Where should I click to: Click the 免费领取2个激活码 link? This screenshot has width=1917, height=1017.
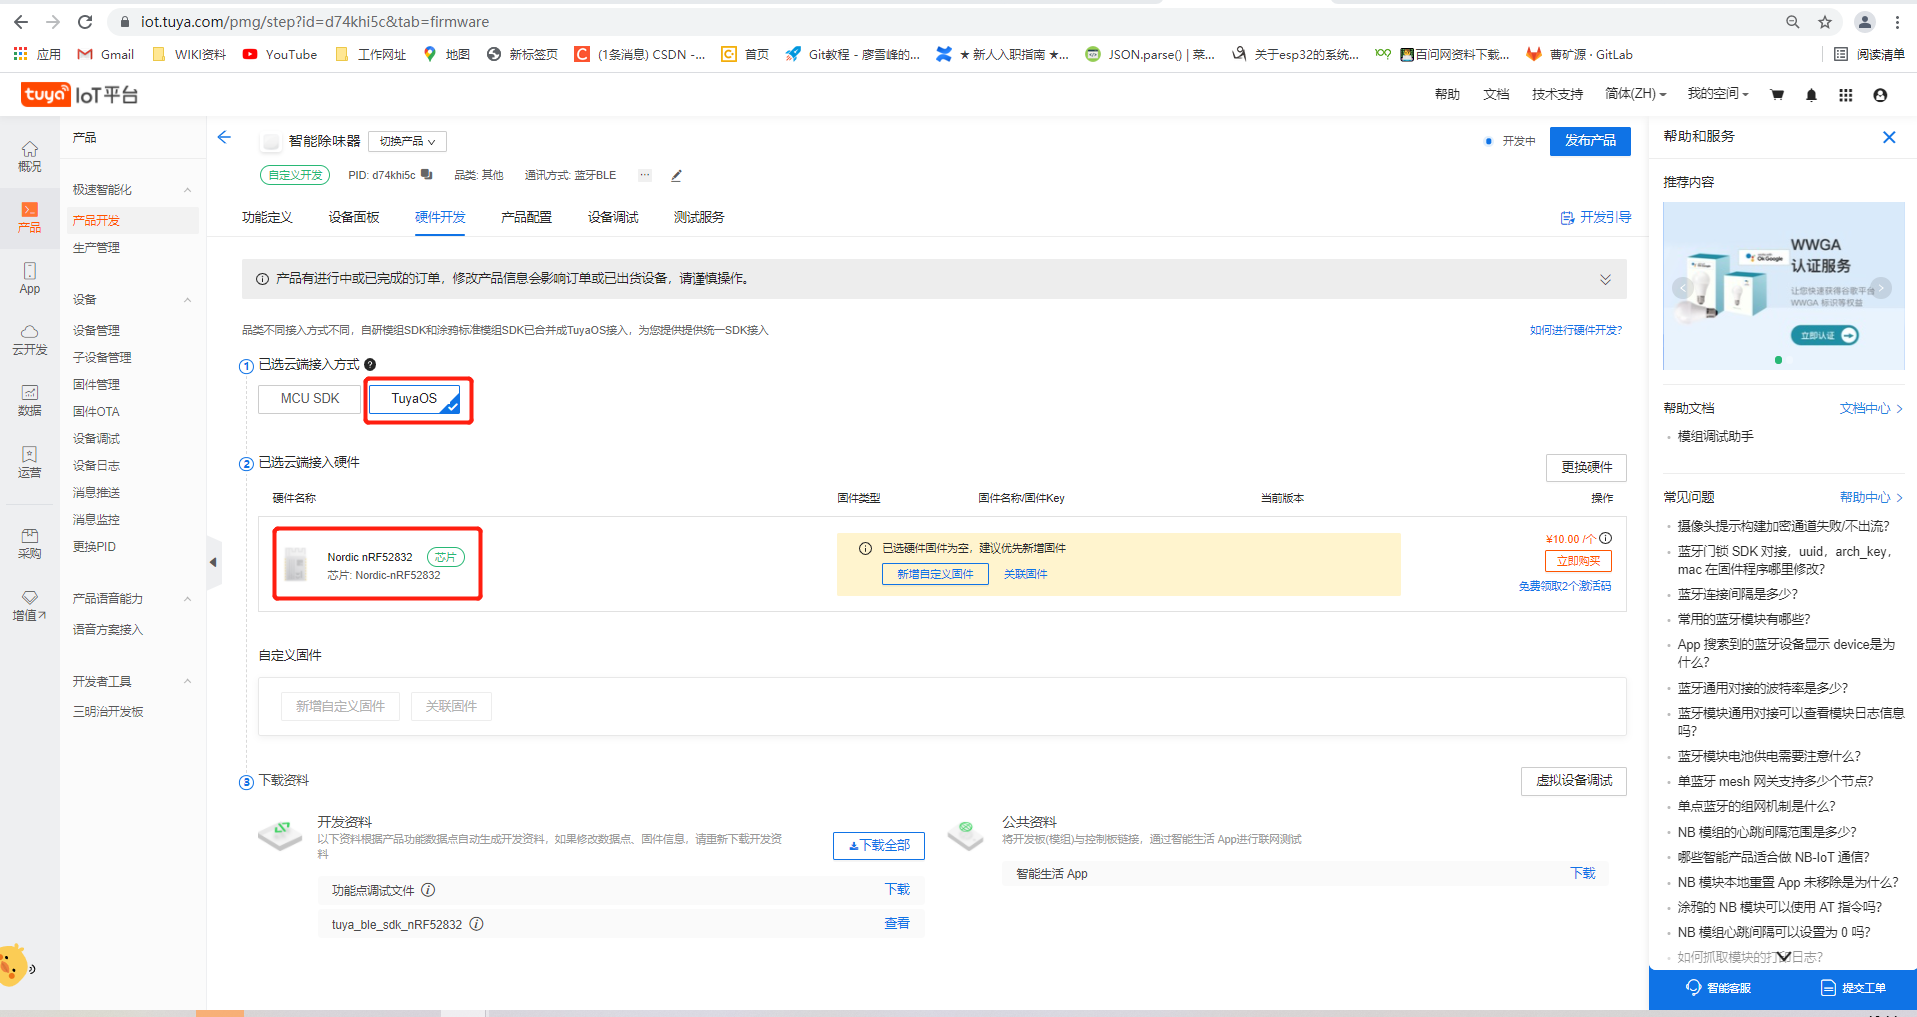coord(1565,586)
